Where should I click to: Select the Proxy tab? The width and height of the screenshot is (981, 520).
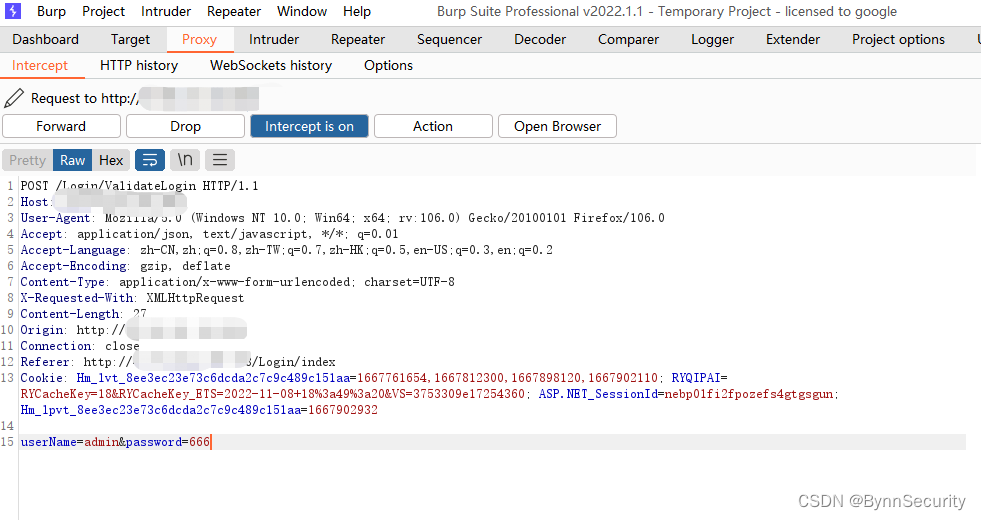coord(200,39)
